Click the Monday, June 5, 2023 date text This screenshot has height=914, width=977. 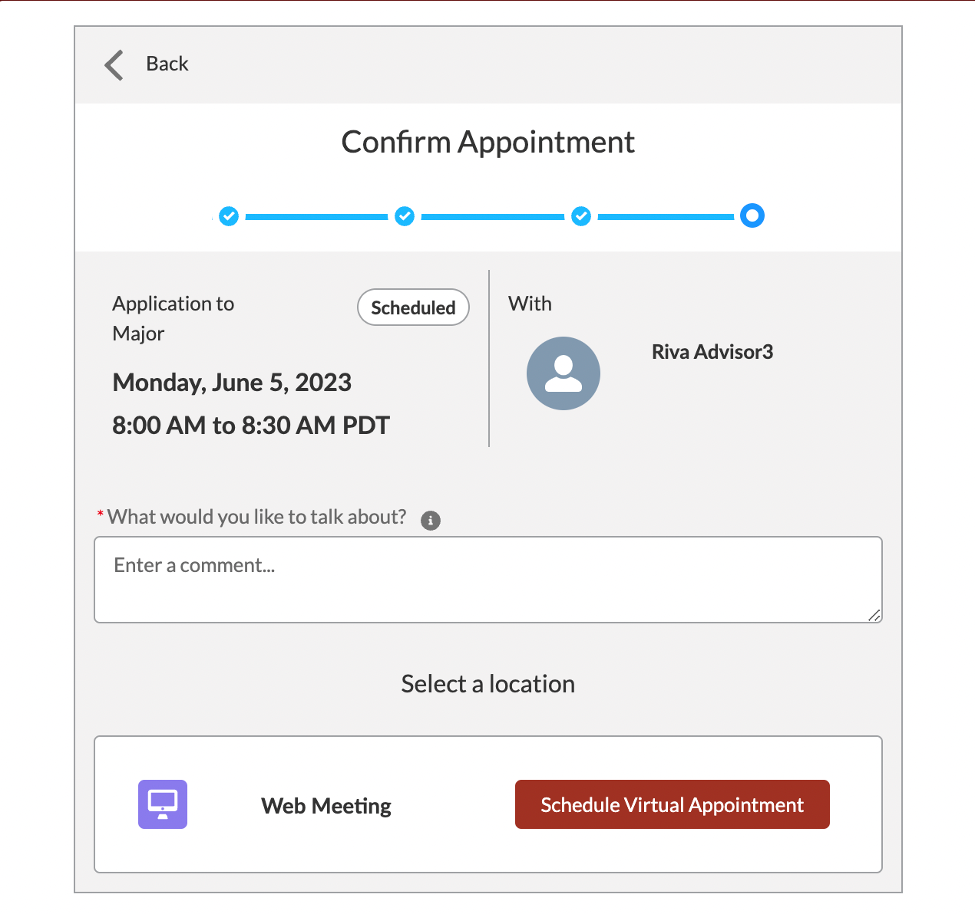(x=232, y=382)
